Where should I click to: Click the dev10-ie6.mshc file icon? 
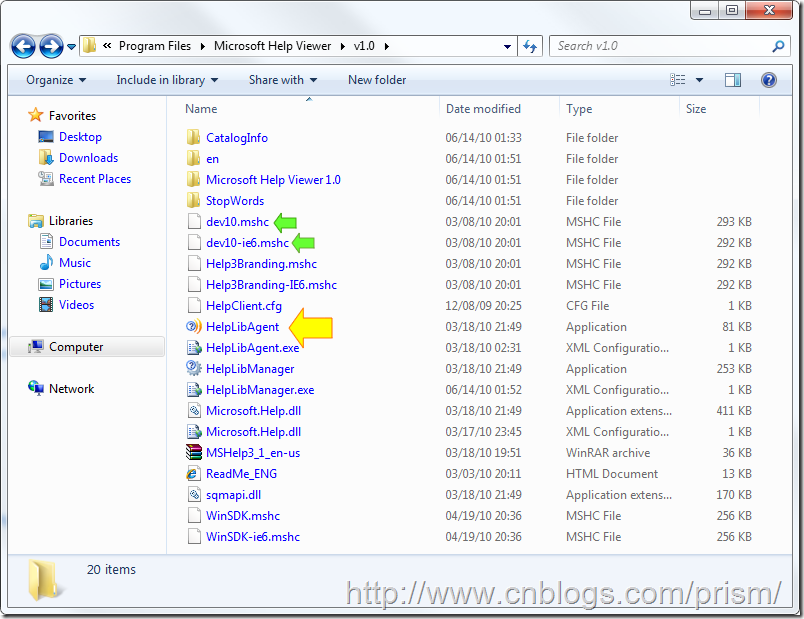[x=194, y=242]
